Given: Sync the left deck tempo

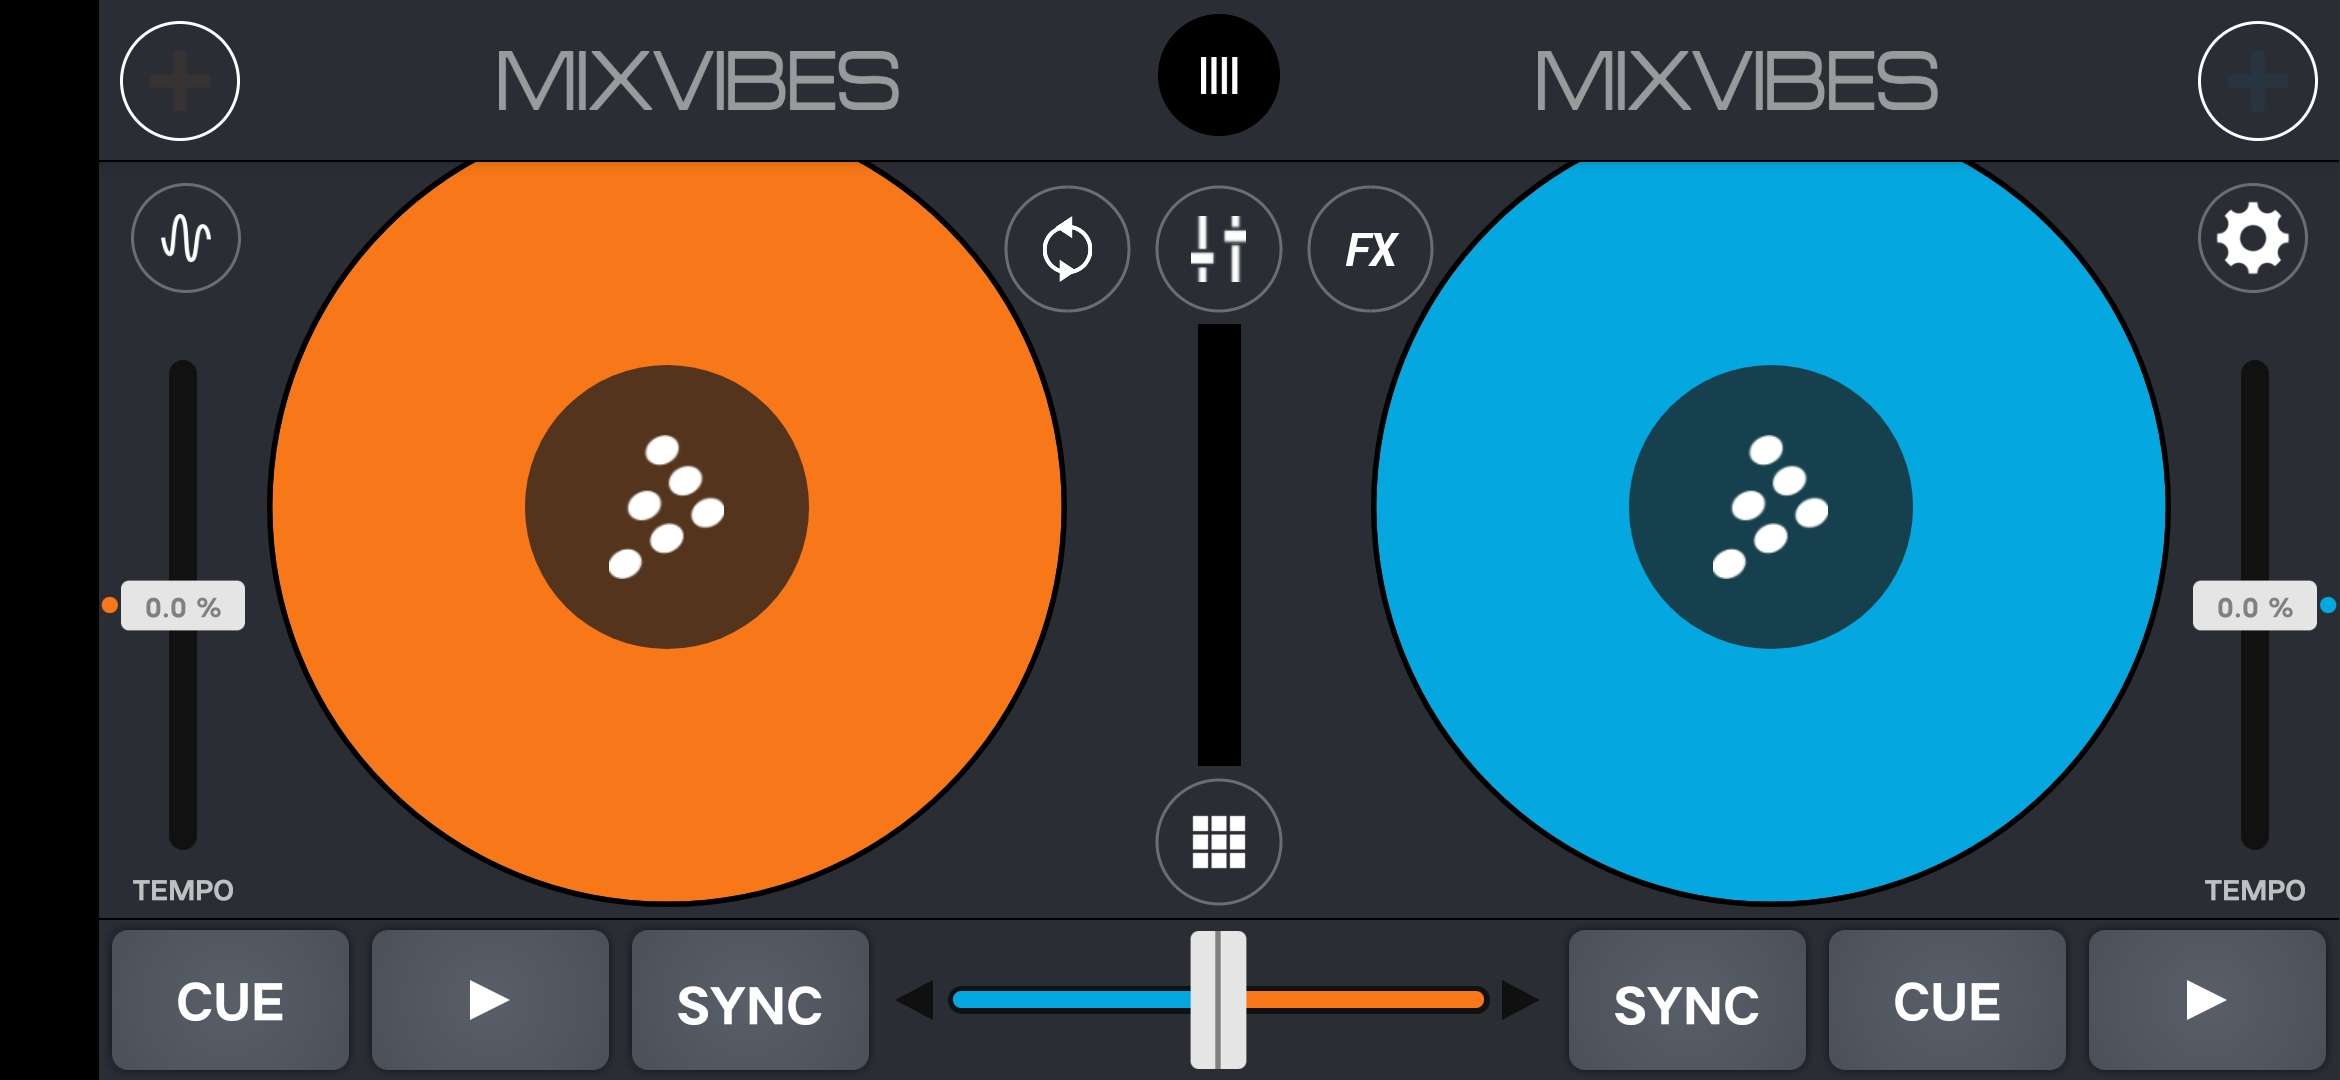Looking at the screenshot, I should tap(750, 1000).
